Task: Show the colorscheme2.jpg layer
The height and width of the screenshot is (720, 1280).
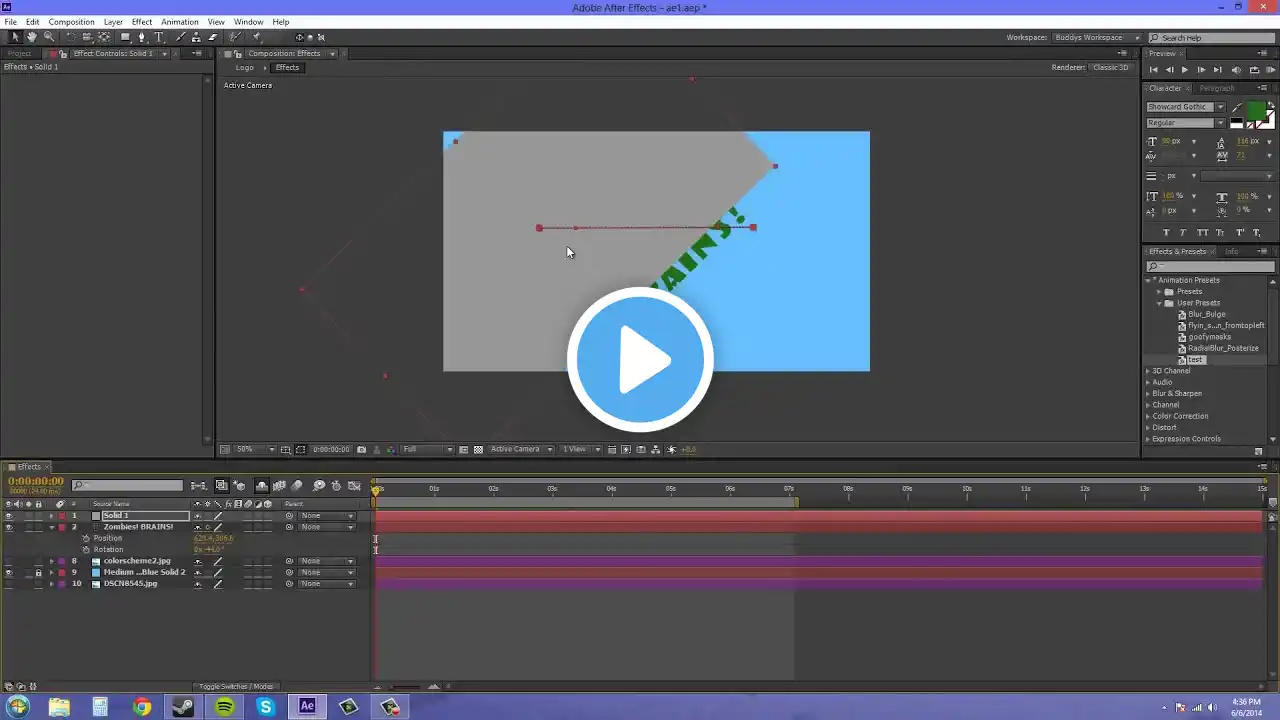Action: [x=9, y=561]
